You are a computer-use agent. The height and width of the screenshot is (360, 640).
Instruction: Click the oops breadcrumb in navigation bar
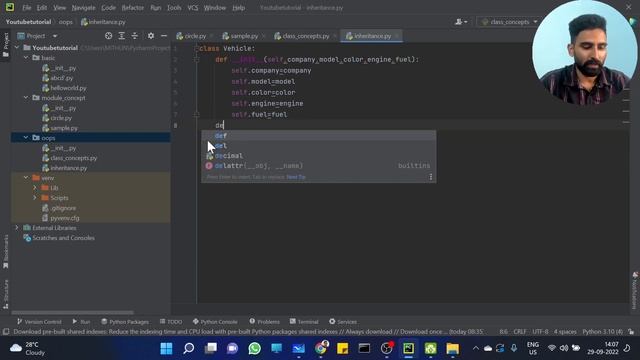tap(66, 22)
